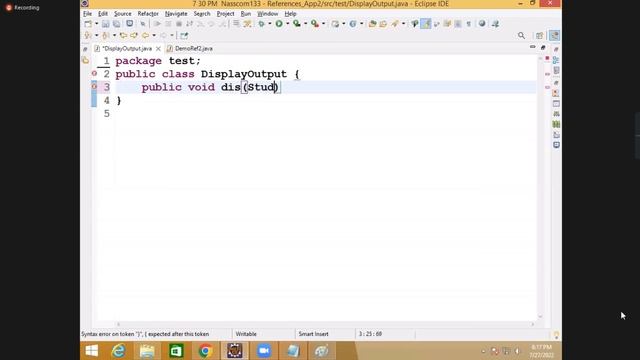Open the Run dropdown arrow
The height and width of the screenshot is (360, 640).
[x=287, y=24]
